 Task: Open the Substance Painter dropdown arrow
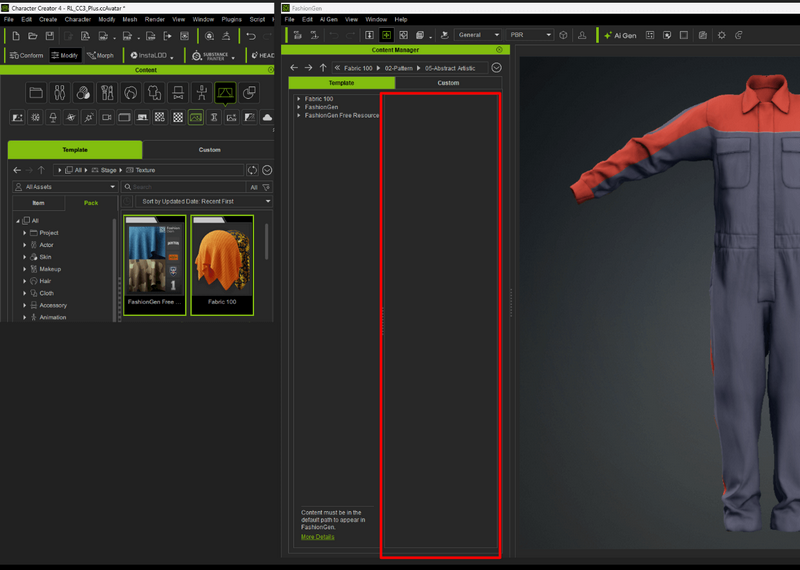pos(233,58)
